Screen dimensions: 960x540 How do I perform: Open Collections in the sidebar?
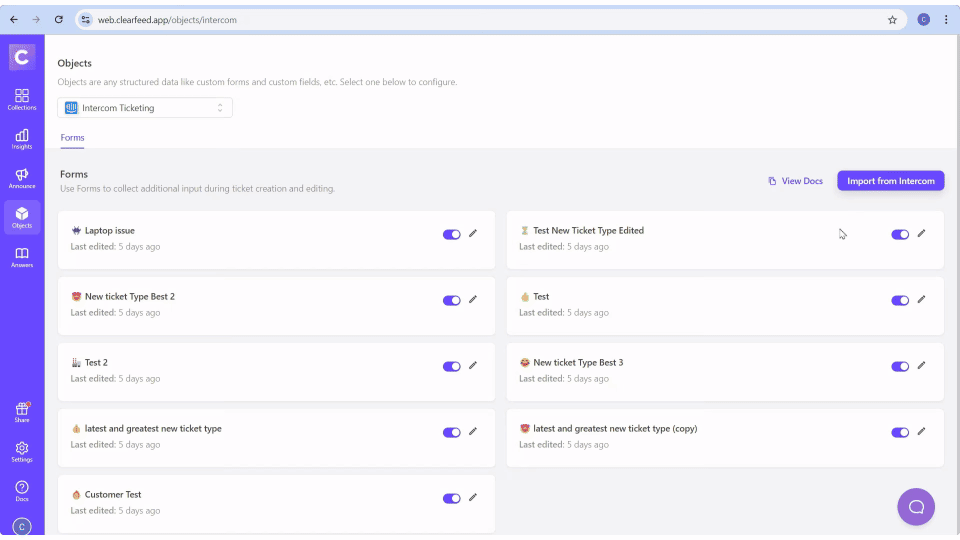22,99
